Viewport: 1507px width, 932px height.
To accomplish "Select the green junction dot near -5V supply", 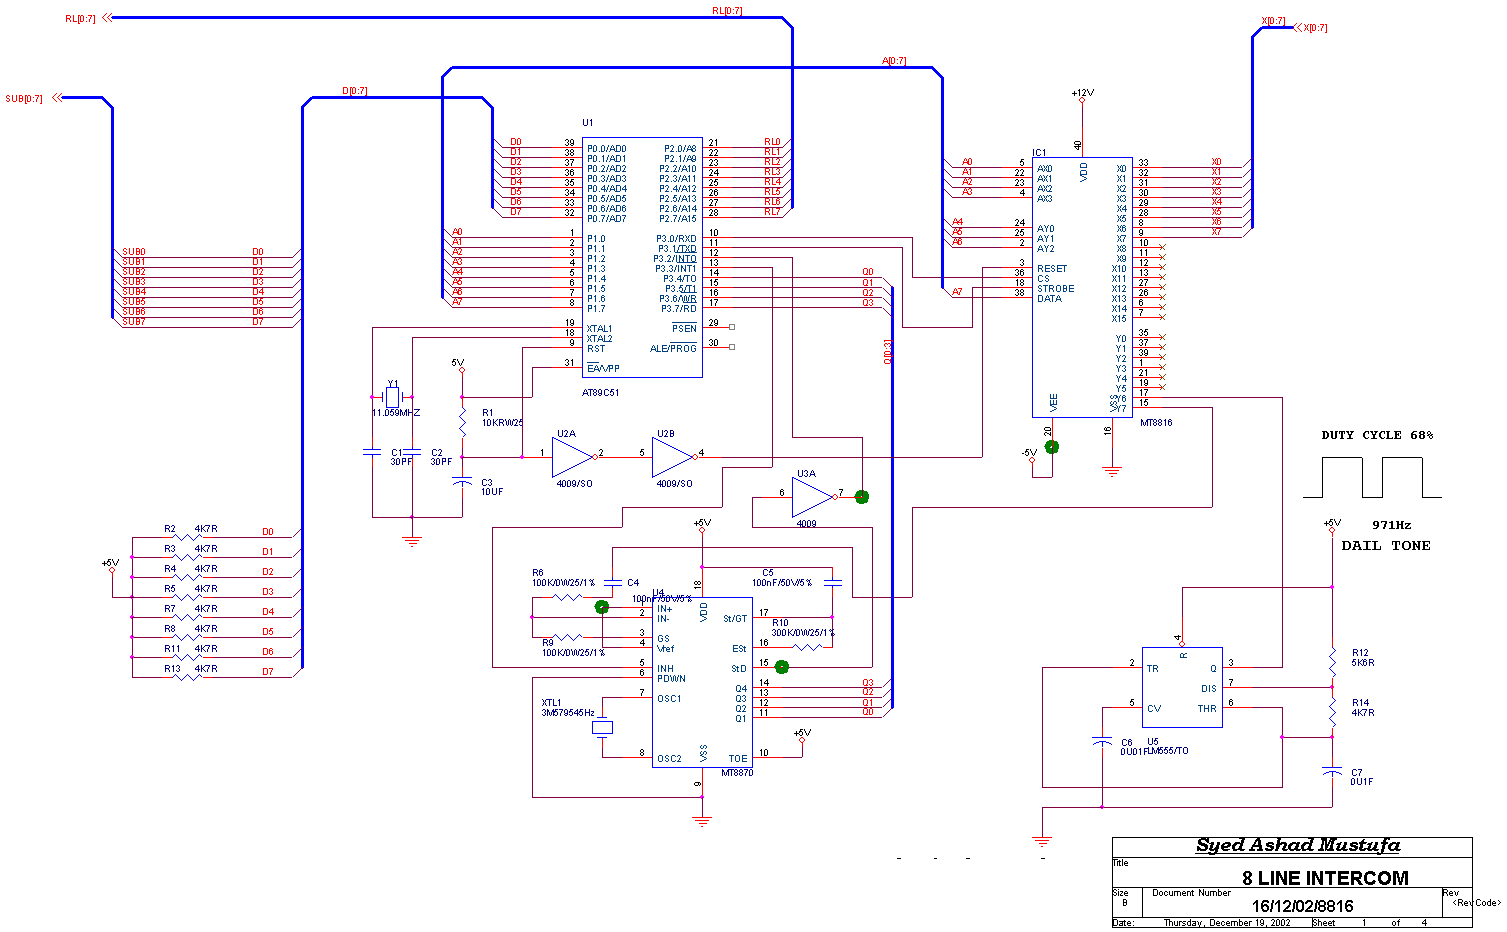I will click(x=1051, y=447).
